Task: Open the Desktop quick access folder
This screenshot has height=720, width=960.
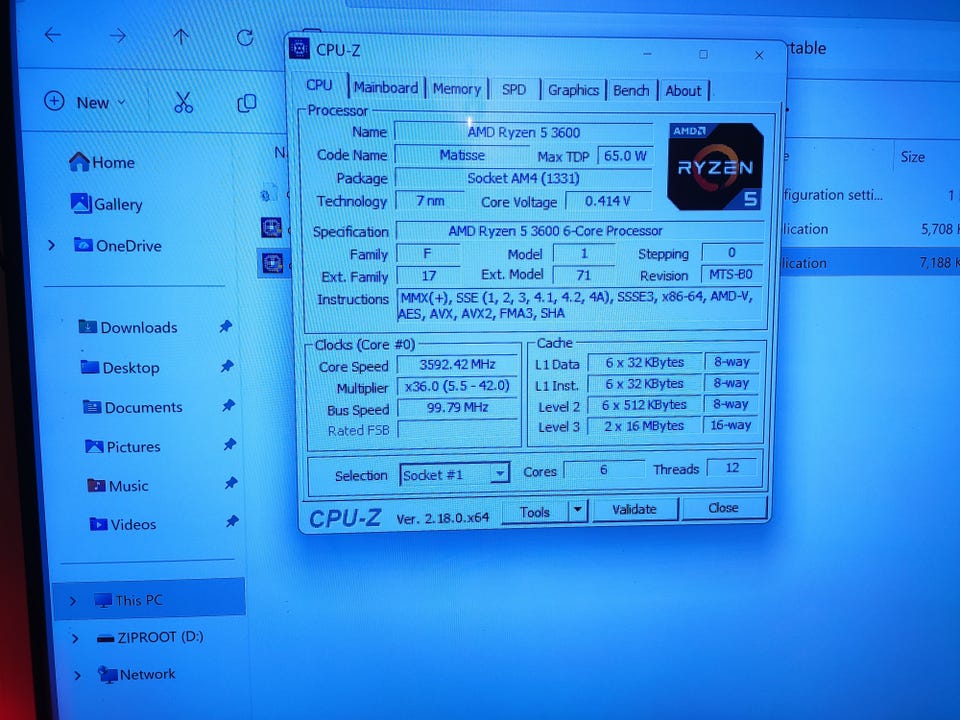Action: (120, 367)
